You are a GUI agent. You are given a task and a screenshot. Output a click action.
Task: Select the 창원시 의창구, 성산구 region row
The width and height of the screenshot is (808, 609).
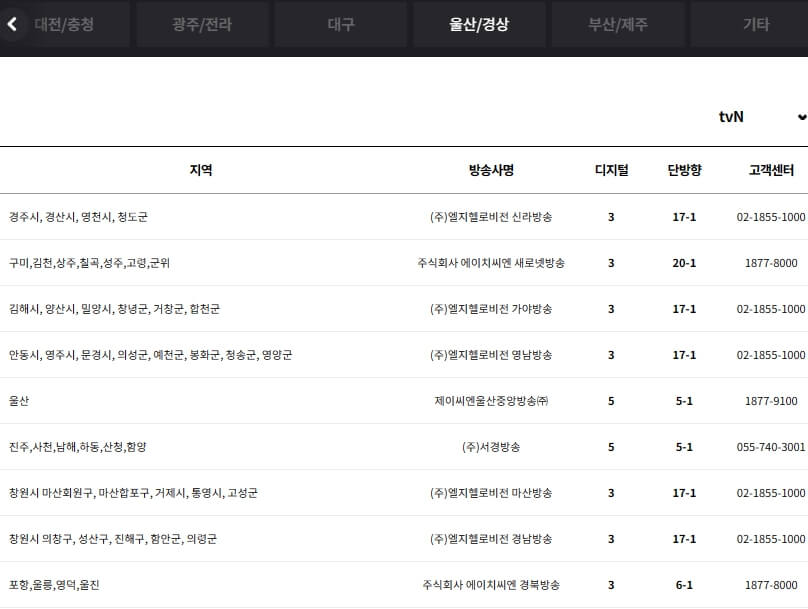404,539
